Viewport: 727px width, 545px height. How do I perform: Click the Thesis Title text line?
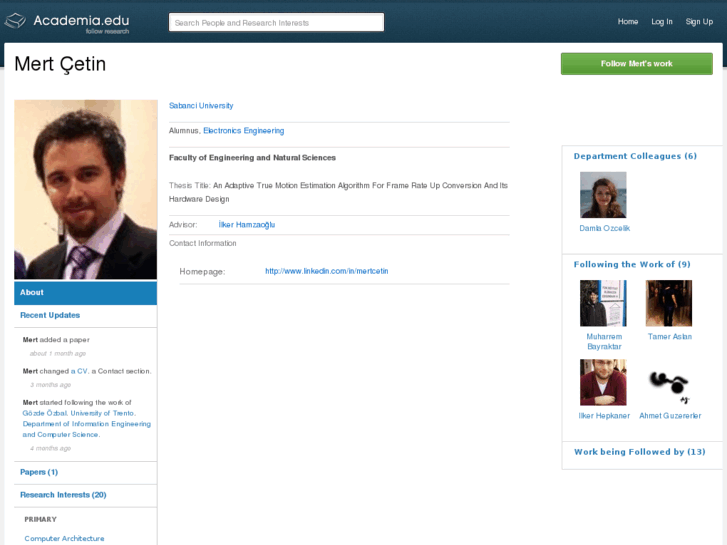coord(338,192)
